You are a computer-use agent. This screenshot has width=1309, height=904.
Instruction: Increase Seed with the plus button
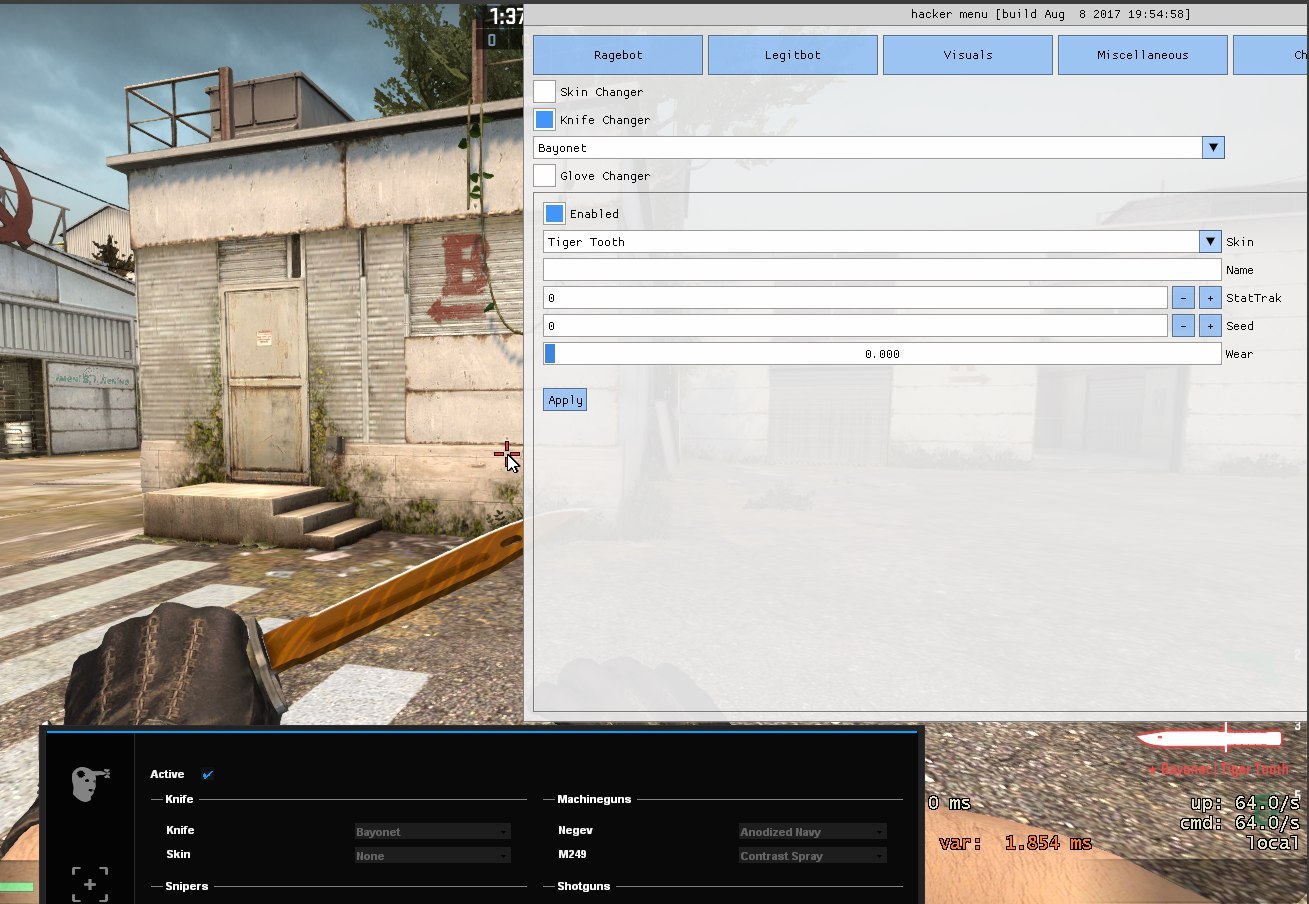pyautogui.click(x=1210, y=326)
